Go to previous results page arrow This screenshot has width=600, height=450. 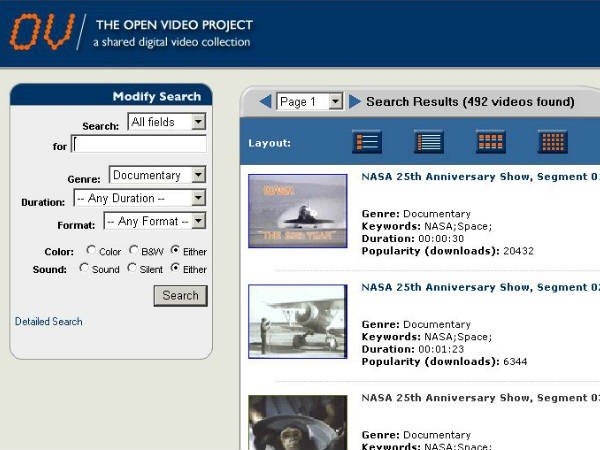[x=265, y=102]
